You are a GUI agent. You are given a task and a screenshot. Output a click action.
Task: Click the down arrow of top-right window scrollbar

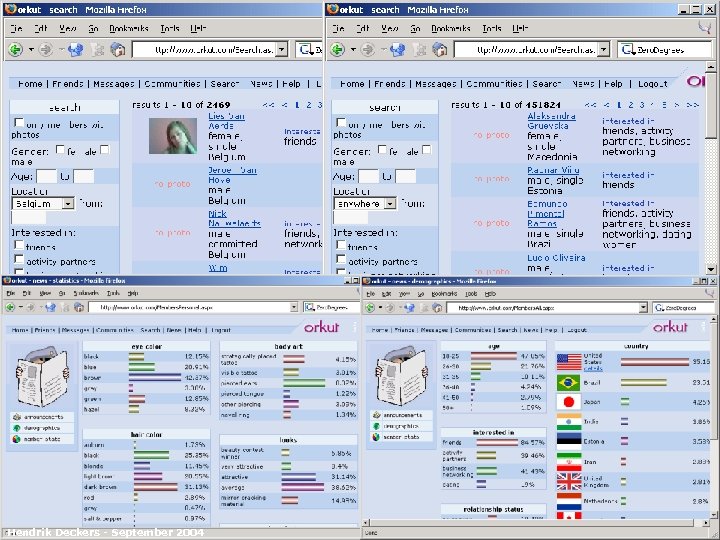click(710, 270)
